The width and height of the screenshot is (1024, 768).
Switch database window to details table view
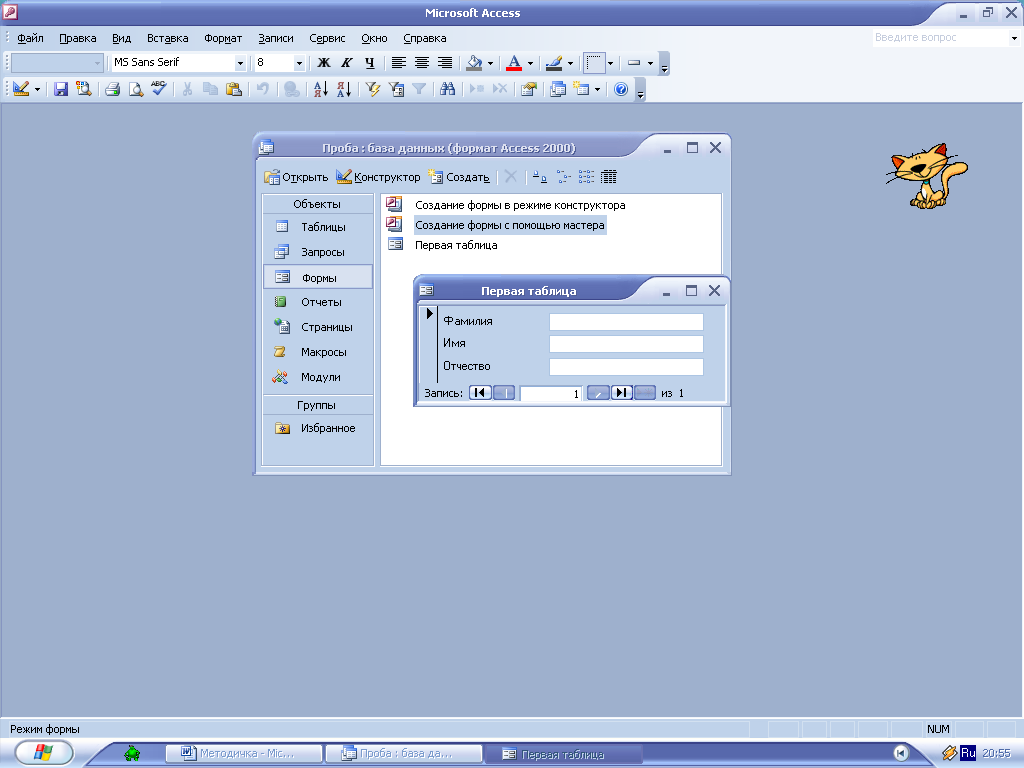(x=609, y=176)
